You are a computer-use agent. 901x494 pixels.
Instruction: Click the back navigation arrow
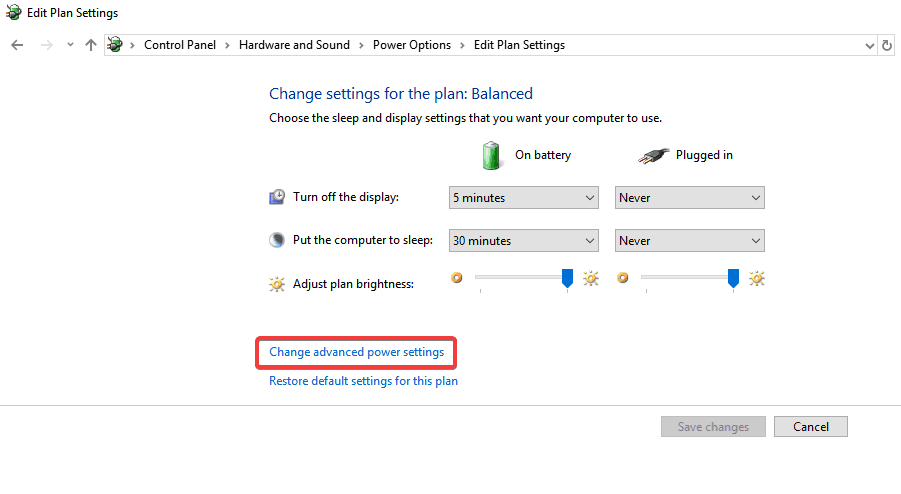17,45
